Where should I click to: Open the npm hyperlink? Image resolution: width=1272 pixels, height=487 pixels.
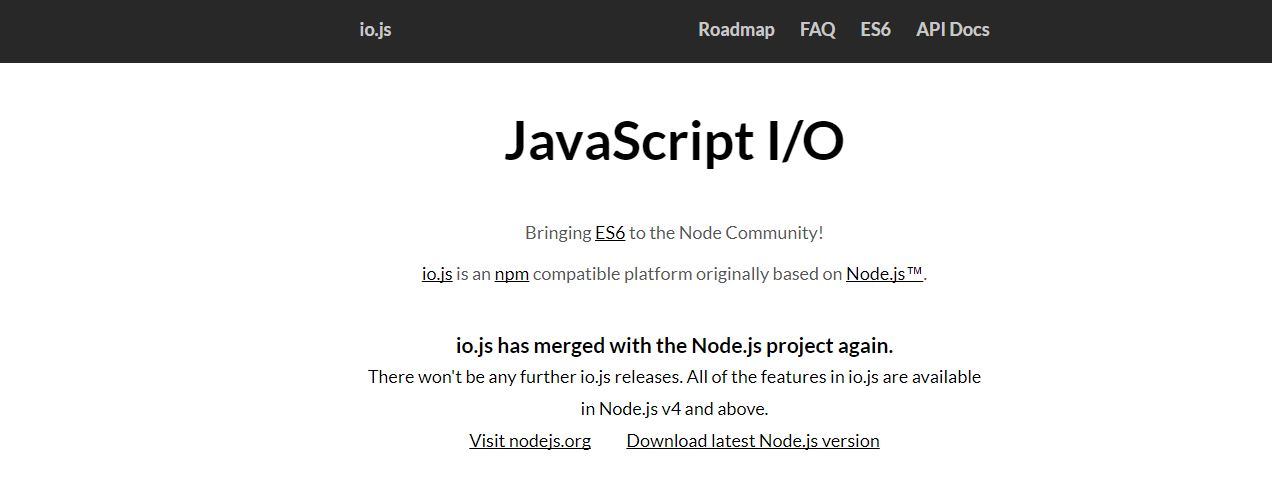[x=511, y=274]
